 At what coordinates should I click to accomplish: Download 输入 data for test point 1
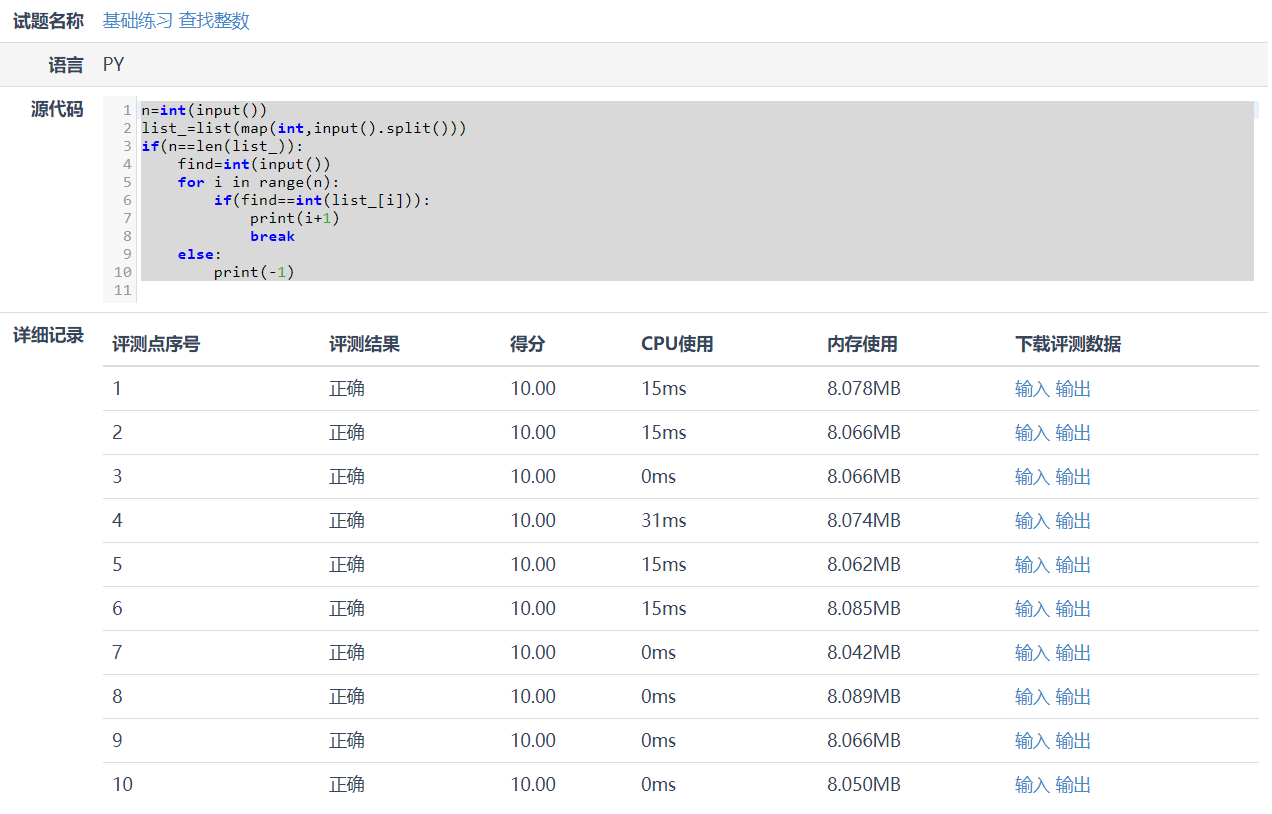(1032, 389)
